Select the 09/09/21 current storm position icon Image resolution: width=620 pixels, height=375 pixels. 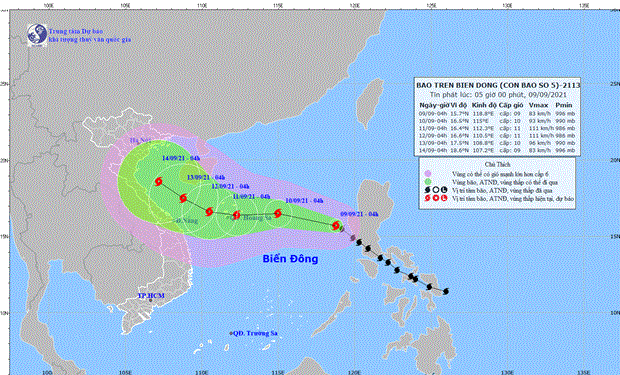click(336, 226)
